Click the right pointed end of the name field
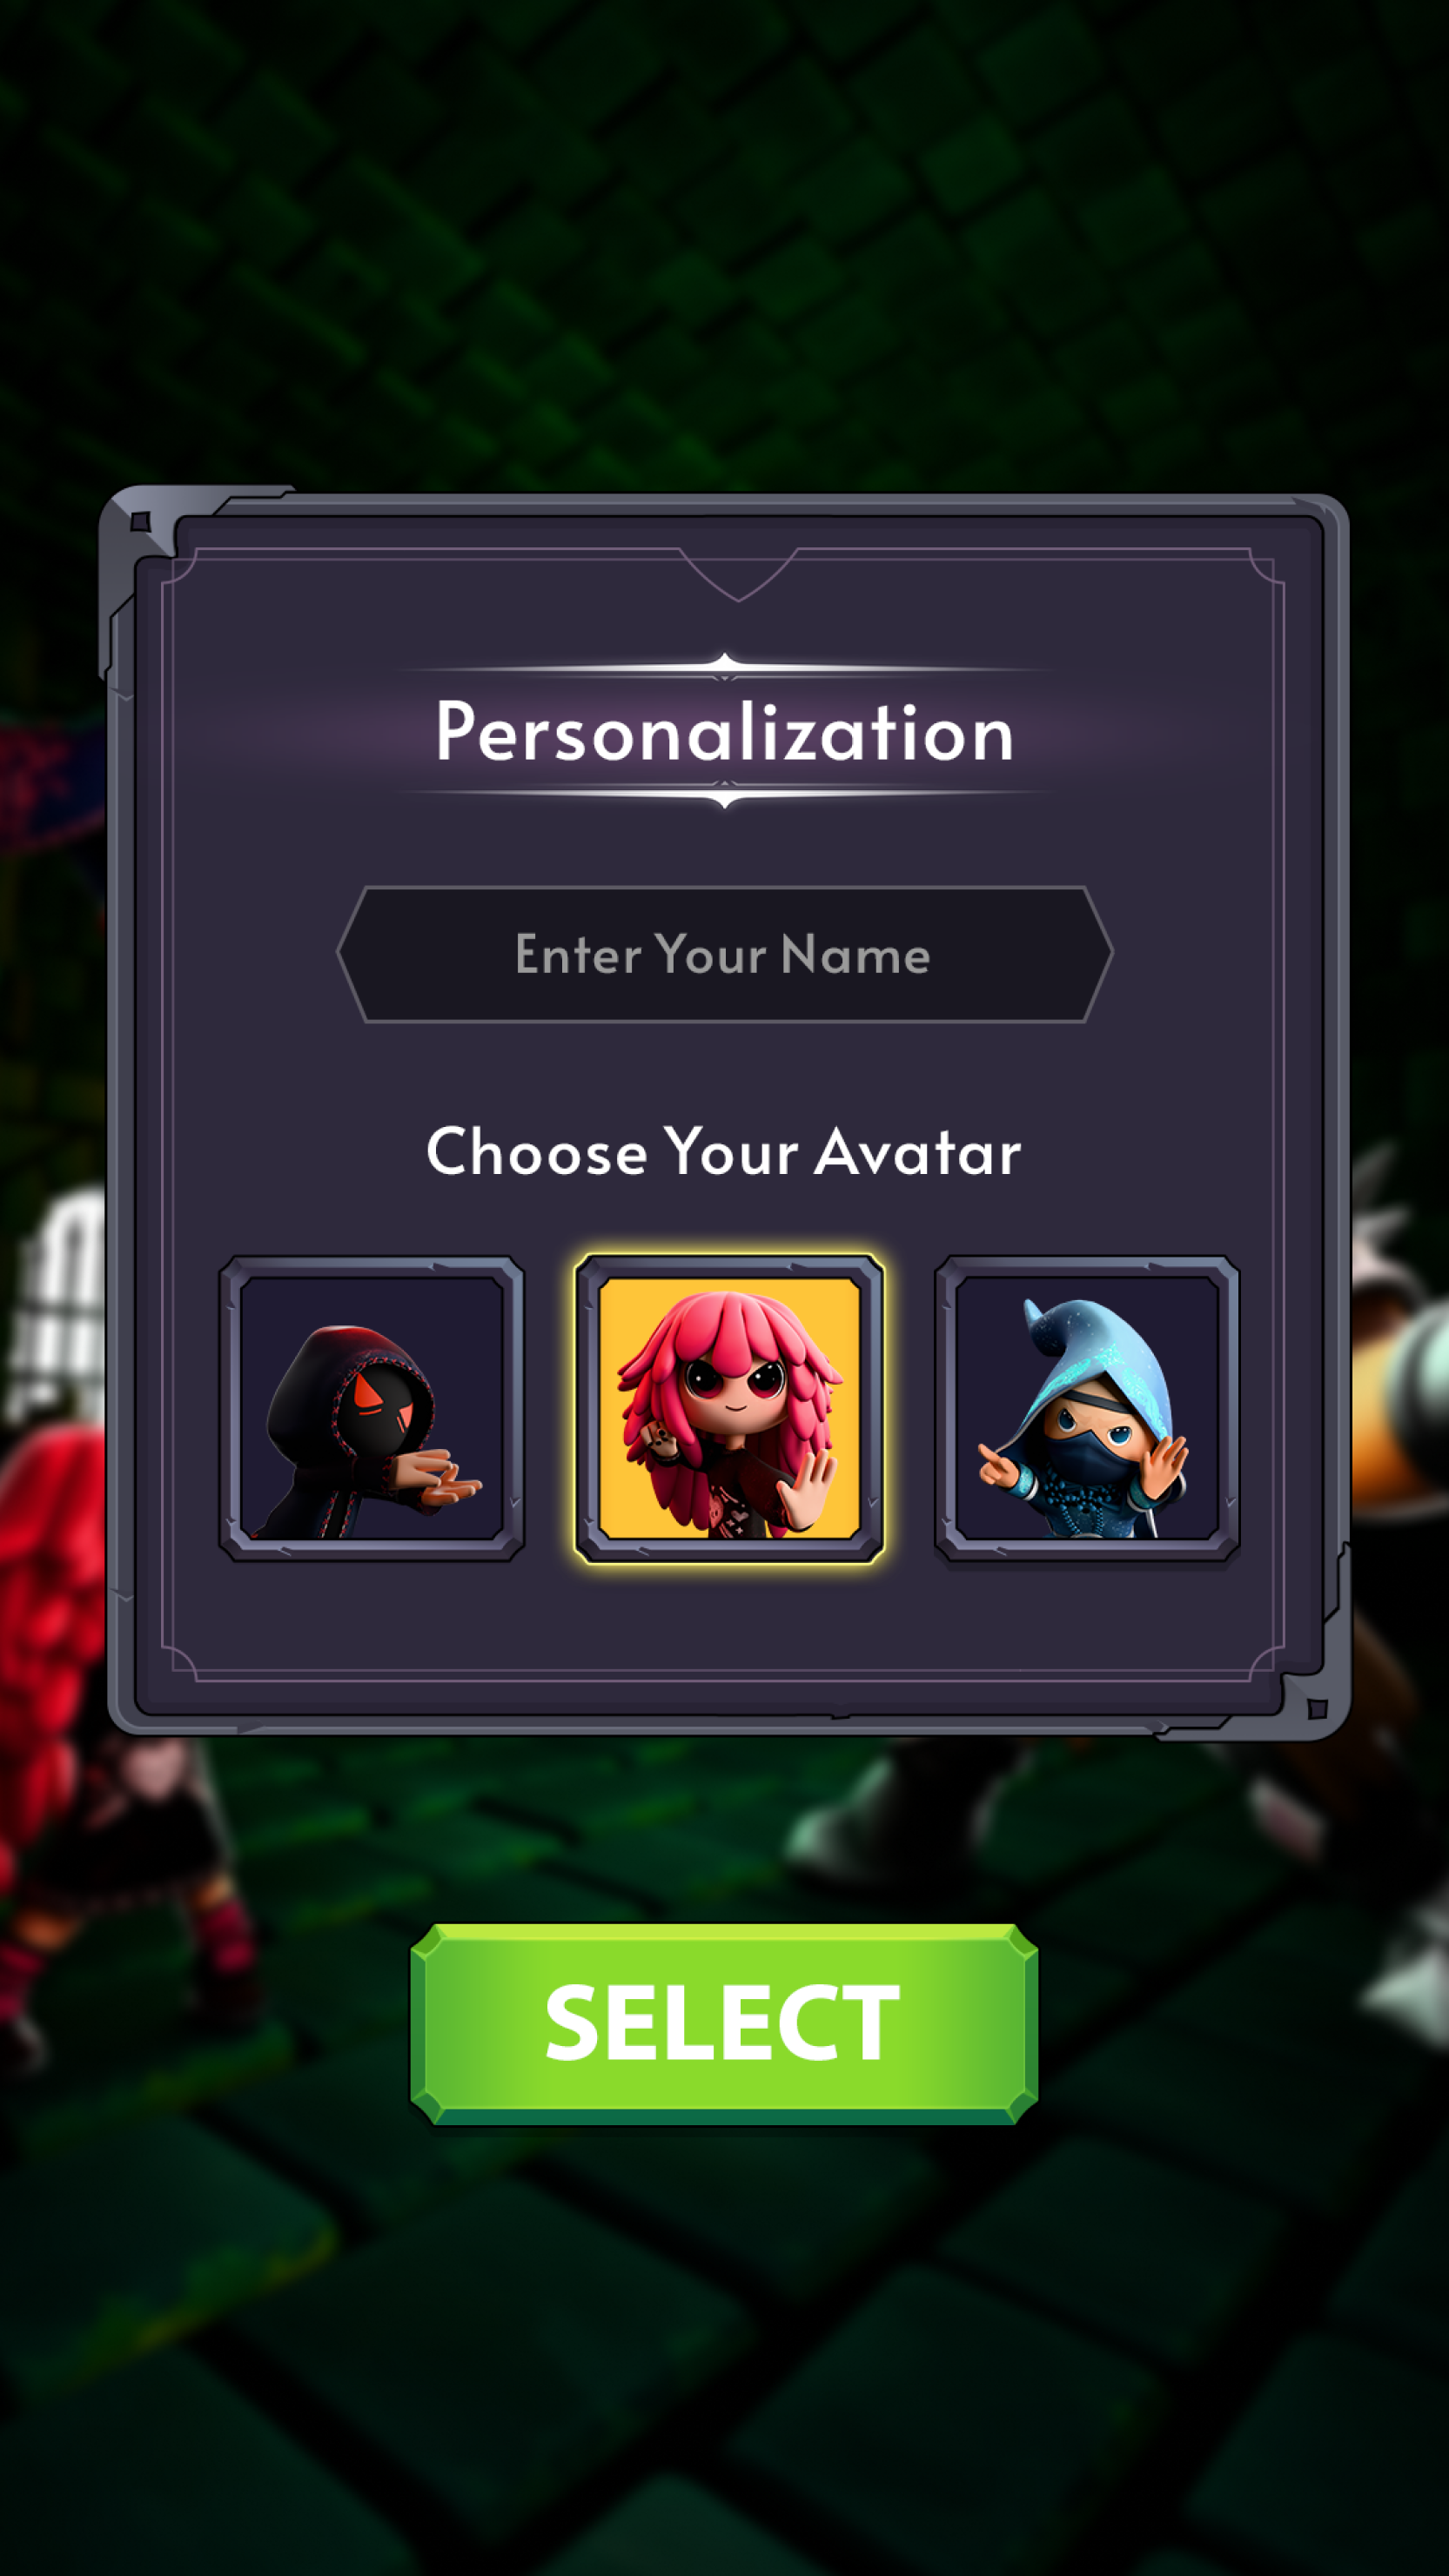This screenshot has width=1449, height=2576. click(x=1098, y=954)
